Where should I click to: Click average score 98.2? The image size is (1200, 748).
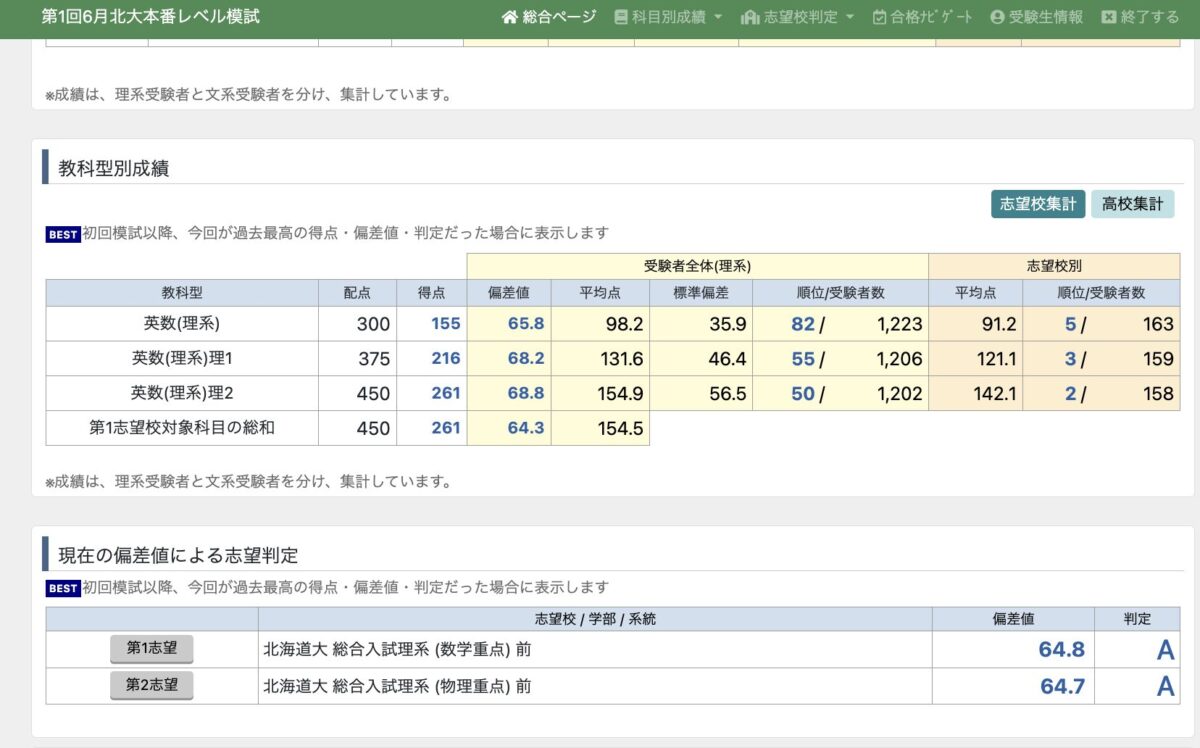624,324
